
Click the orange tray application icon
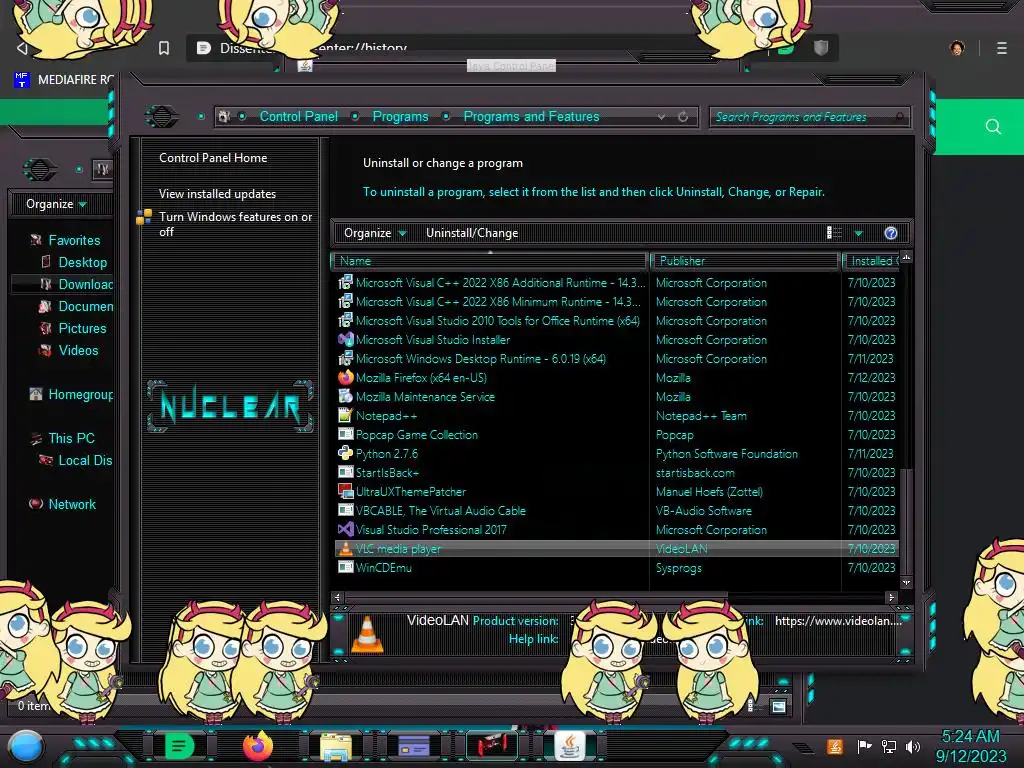point(834,746)
